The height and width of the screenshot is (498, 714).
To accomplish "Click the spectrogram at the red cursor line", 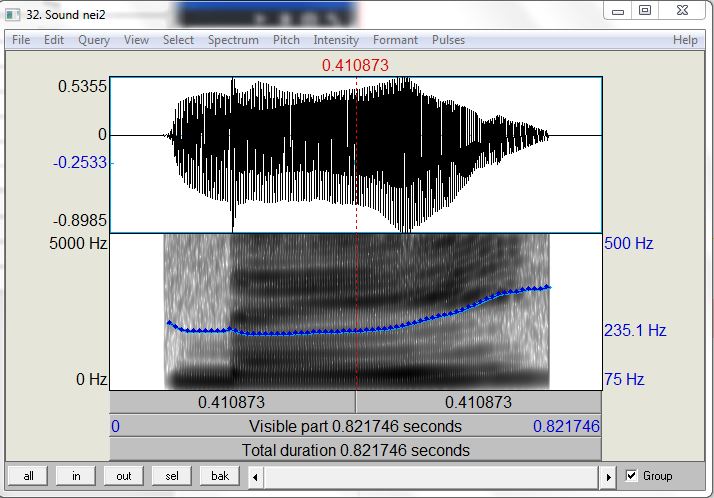I will coord(357,312).
